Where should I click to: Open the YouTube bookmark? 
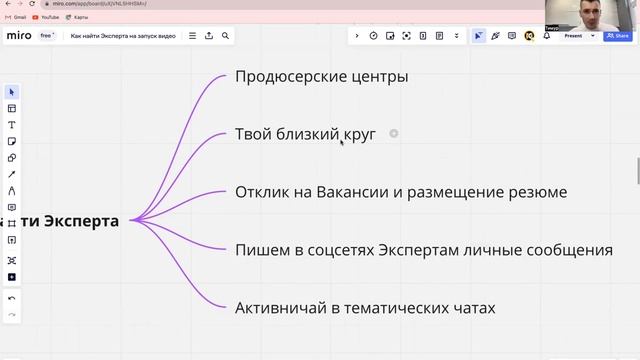tap(46, 17)
